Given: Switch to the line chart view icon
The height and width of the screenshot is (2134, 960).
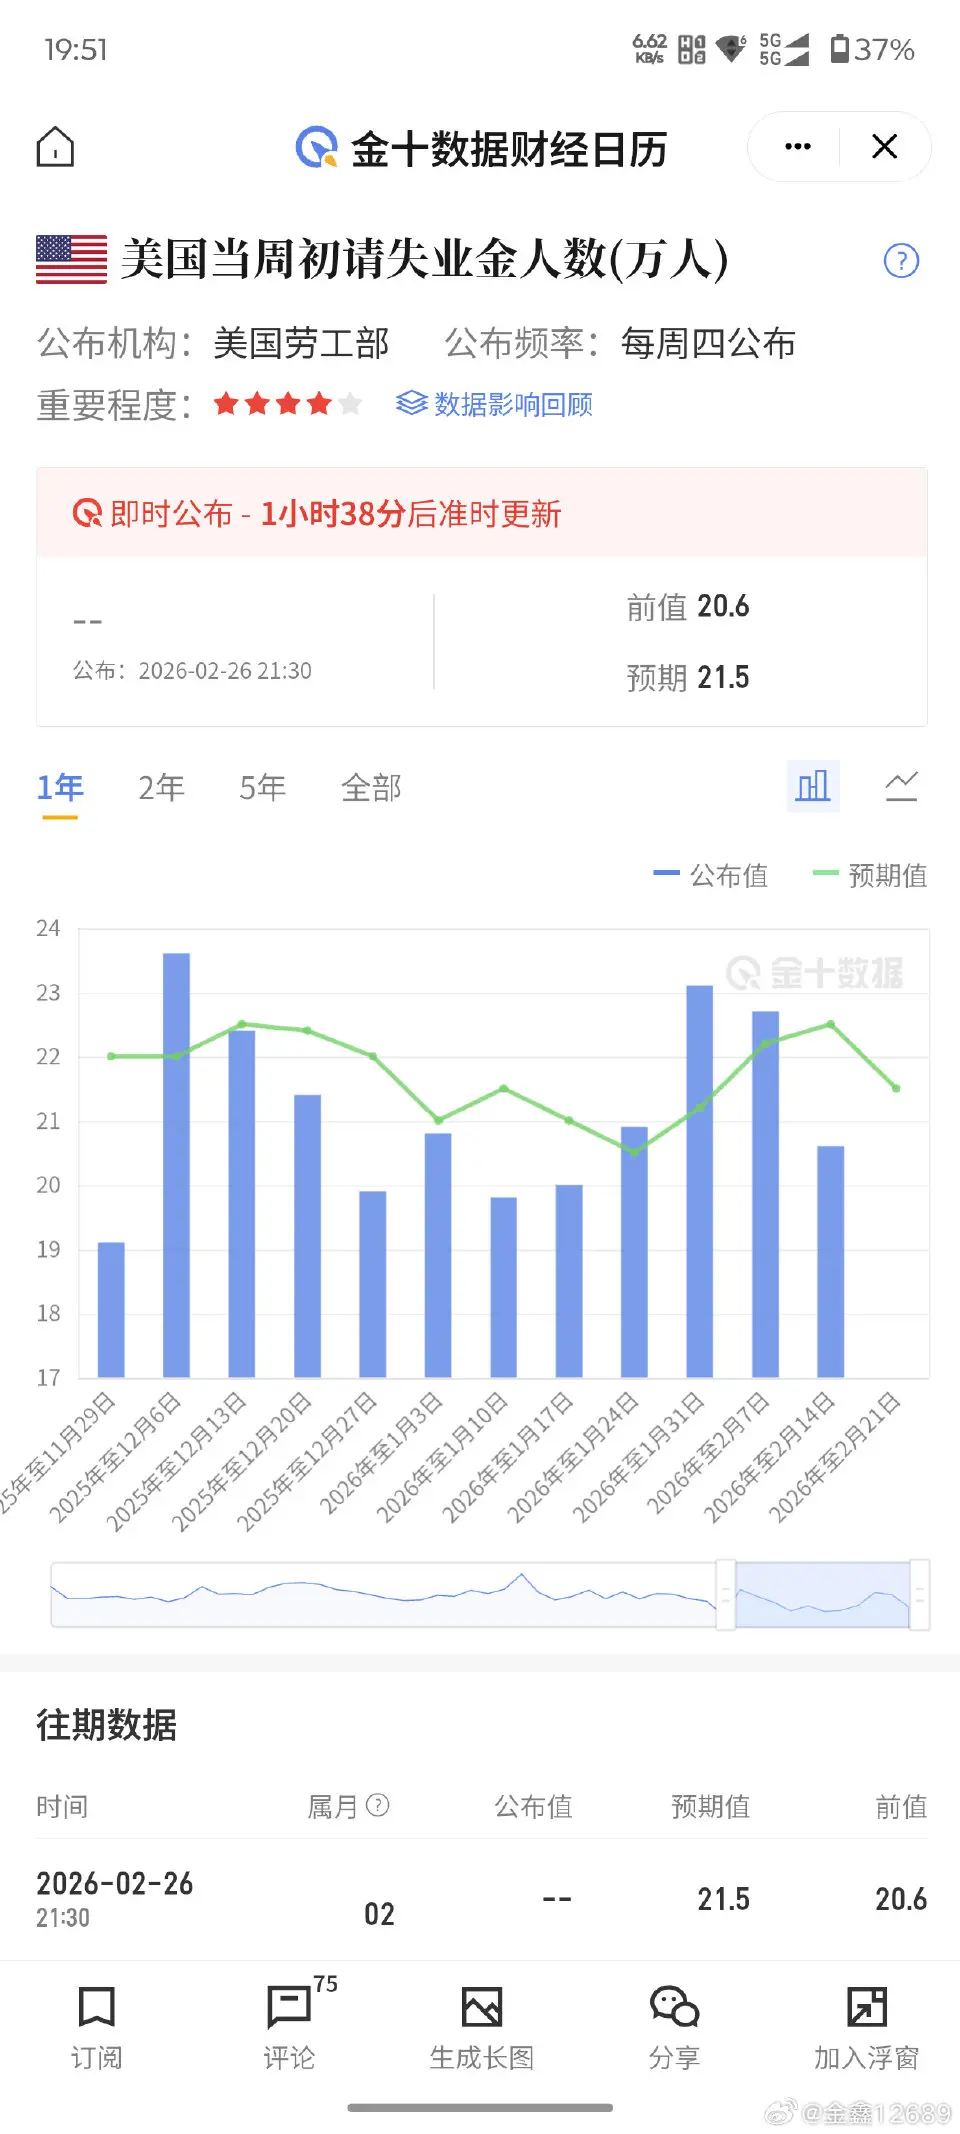Looking at the screenshot, I should pyautogui.click(x=901, y=786).
